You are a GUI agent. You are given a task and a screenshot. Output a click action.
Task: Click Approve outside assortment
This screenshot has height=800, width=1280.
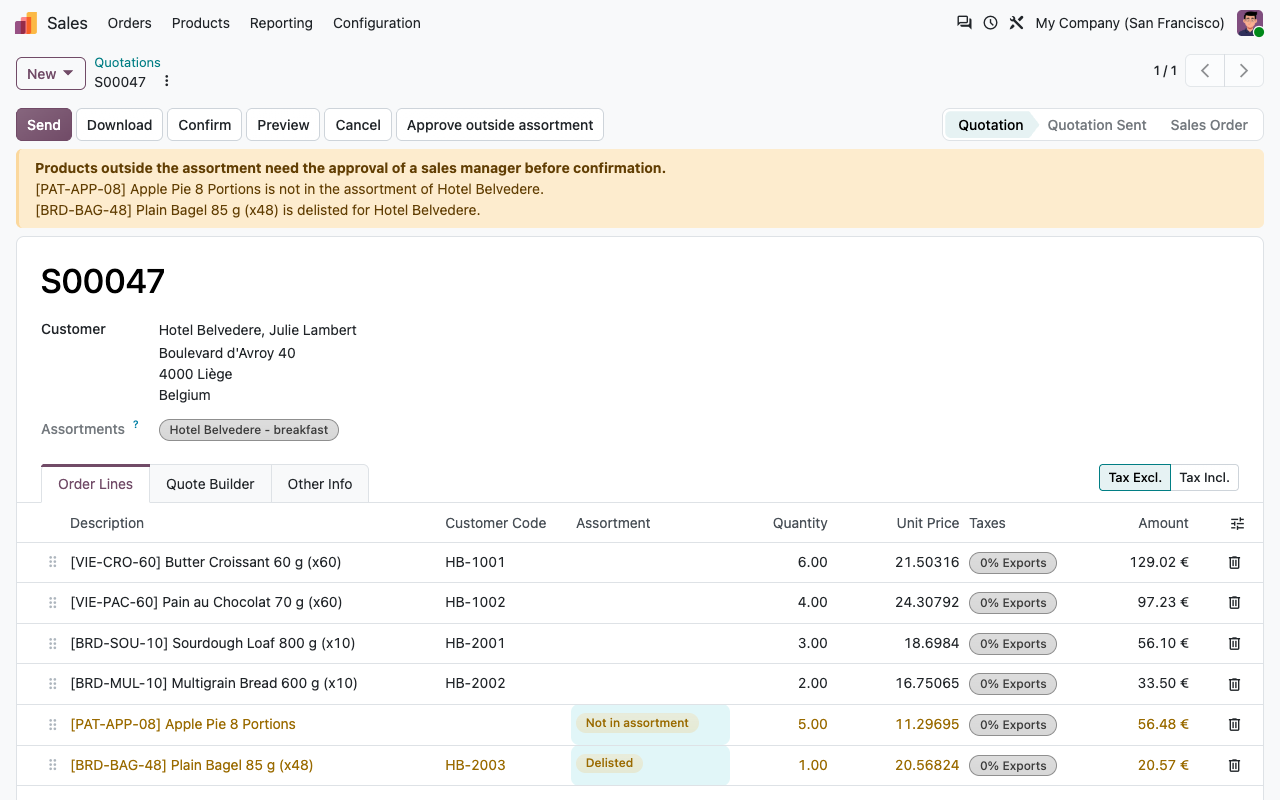tap(500, 125)
